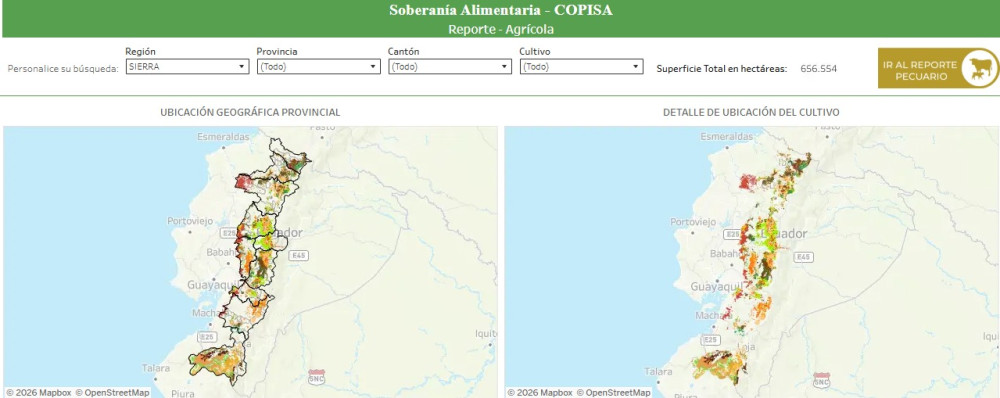Click Talara label on left map
Viewport: 1000px width, 398px height.
click(156, 368)
